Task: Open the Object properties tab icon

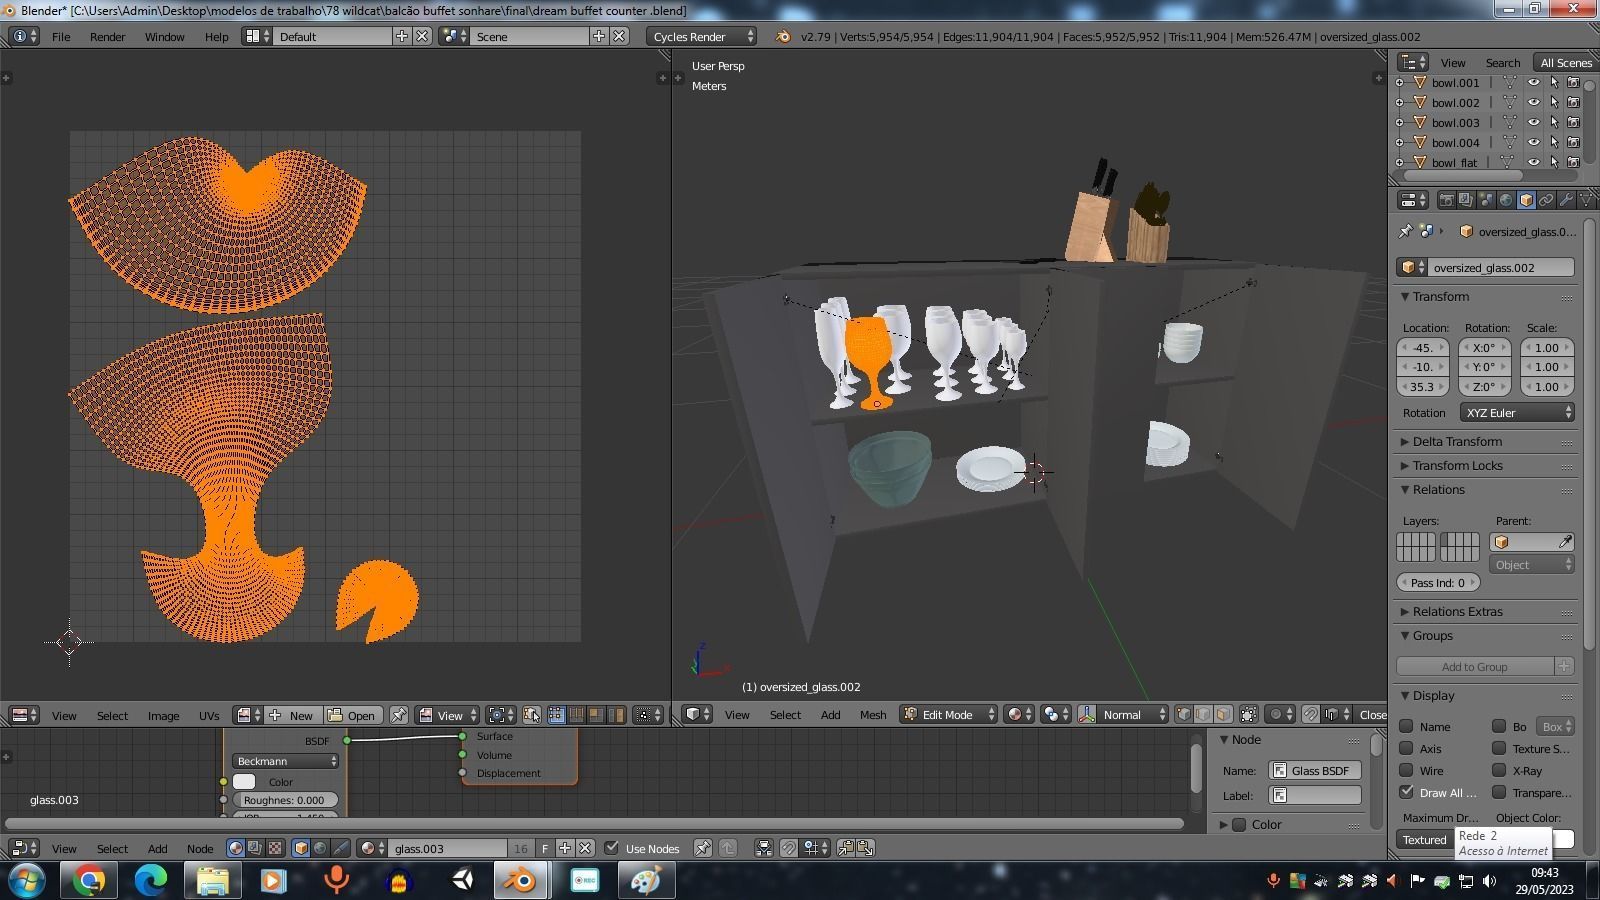Action: click(x=1526, y=200)
